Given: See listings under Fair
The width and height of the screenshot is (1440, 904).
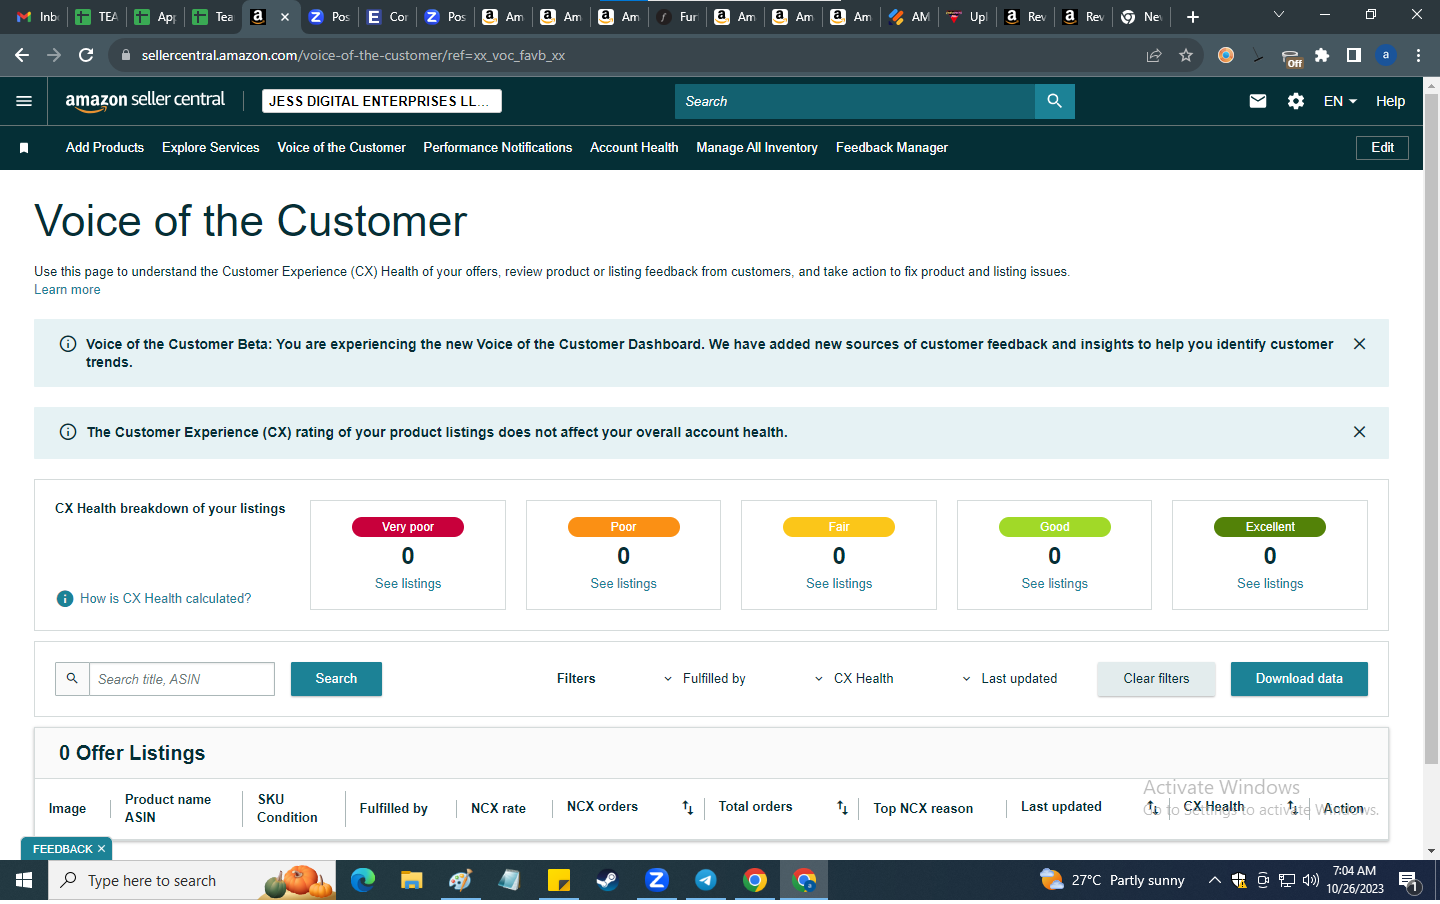Looking at the screenshot, I should pyautogui.click(x=839, y=584).
